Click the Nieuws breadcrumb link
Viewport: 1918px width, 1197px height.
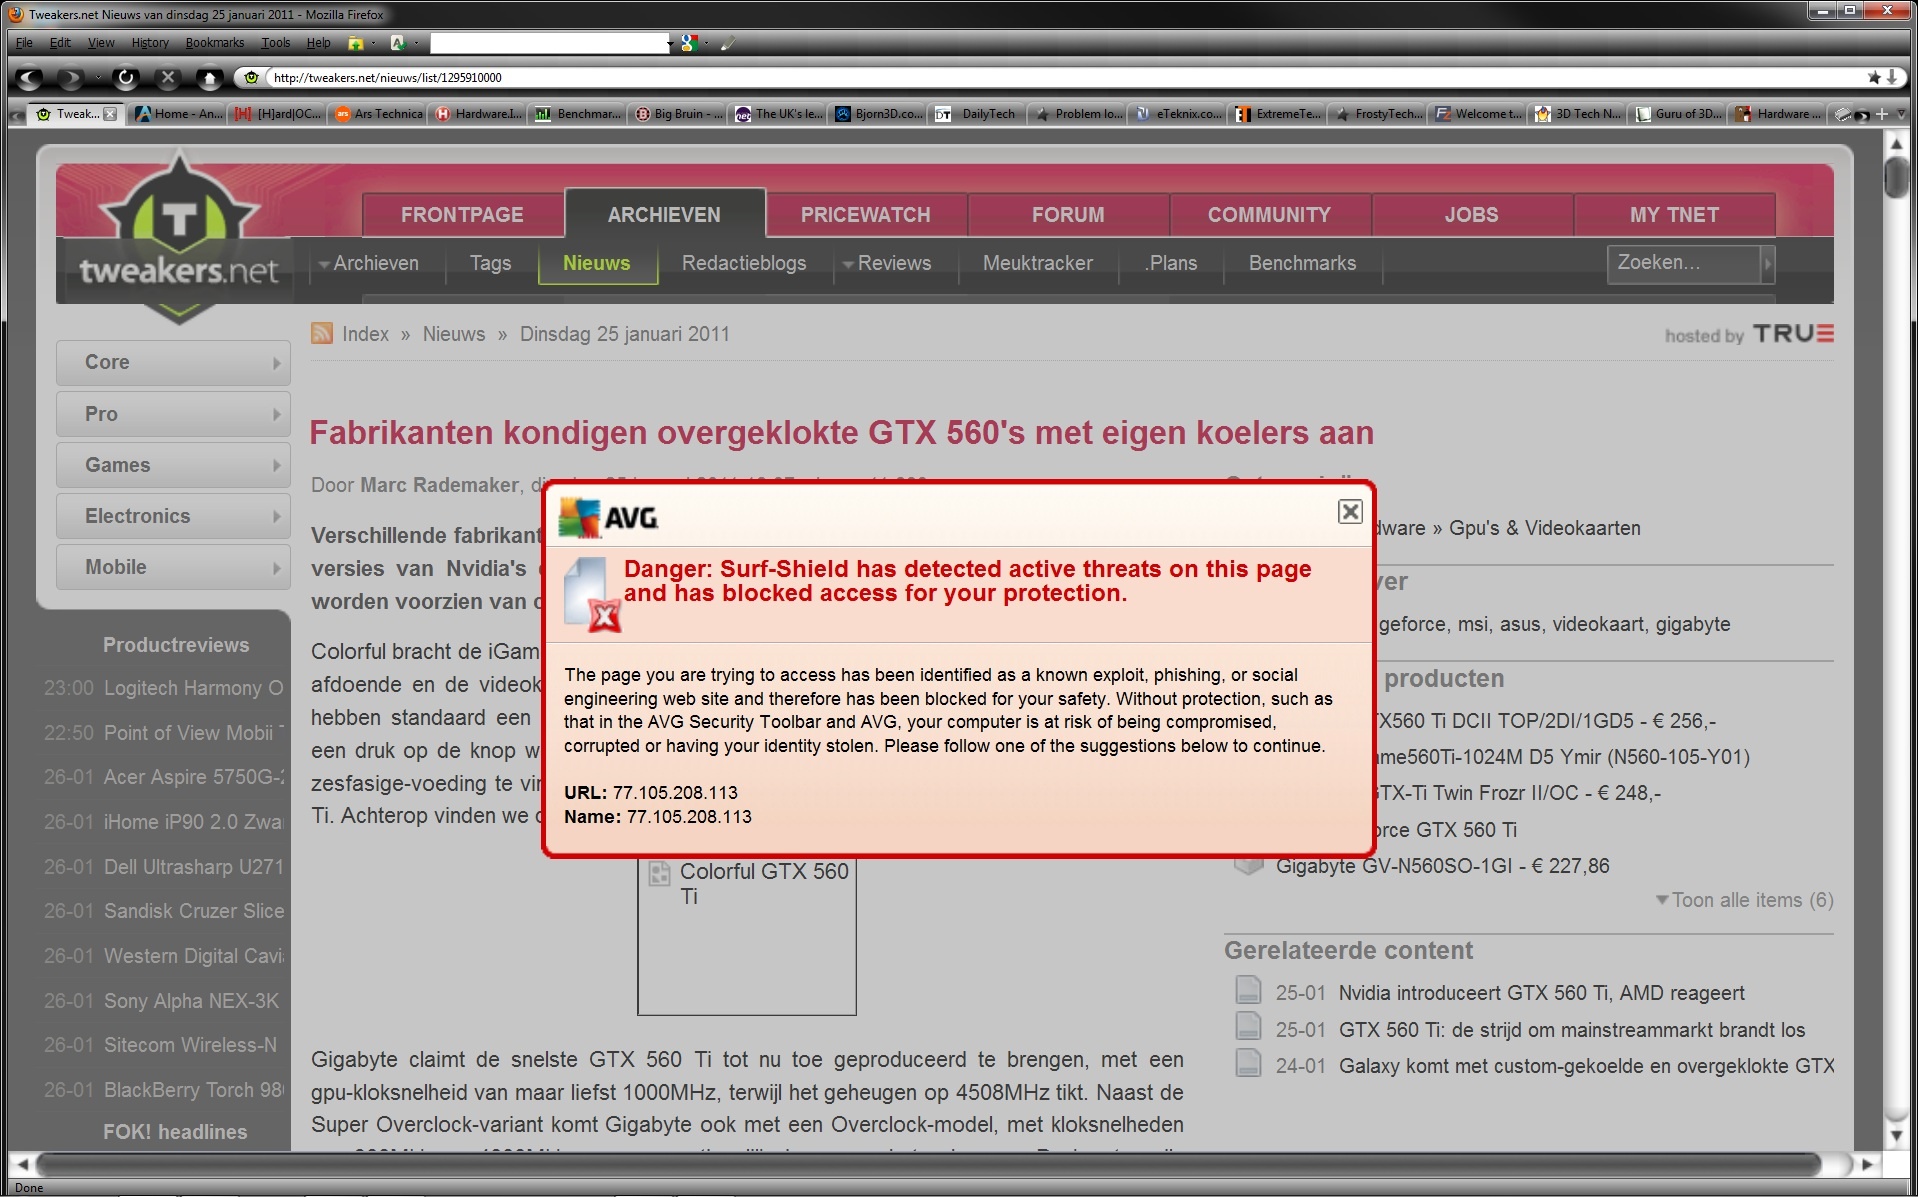click(x=453, y=334)
